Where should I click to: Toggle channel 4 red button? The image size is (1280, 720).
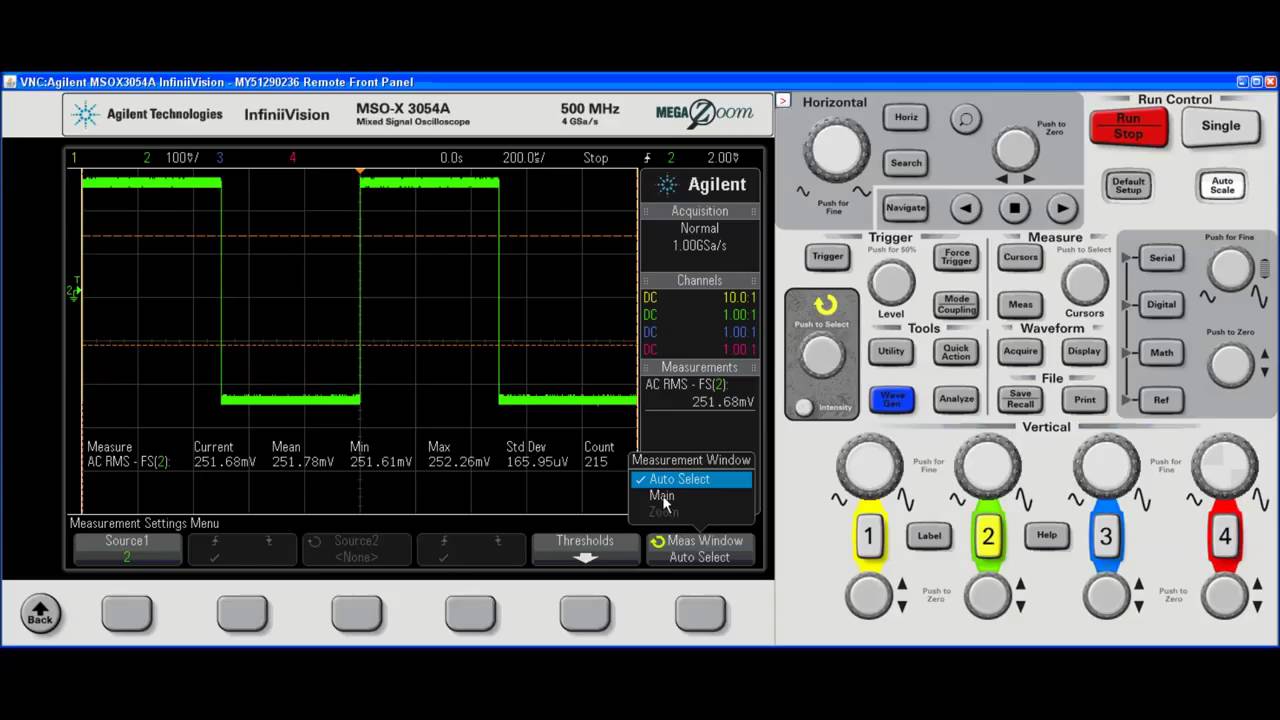[x=1224, y=536]
